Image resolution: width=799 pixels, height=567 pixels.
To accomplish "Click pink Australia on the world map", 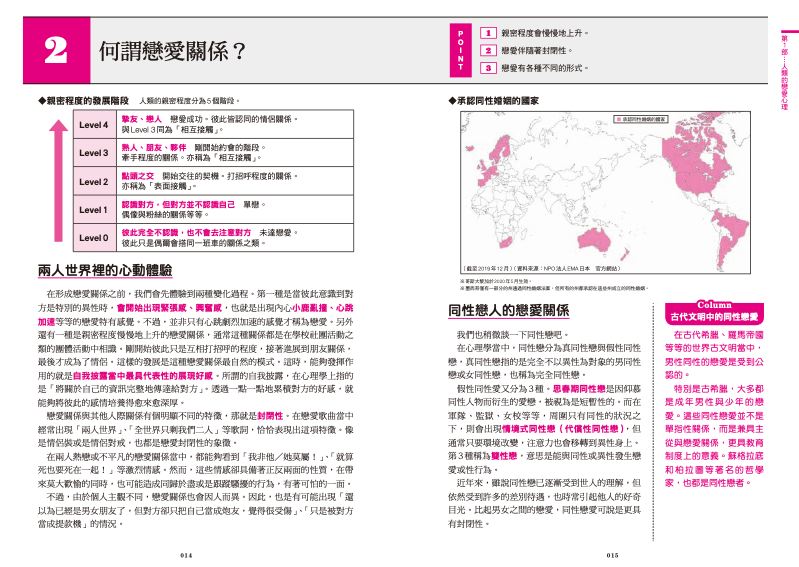I will [594, 238].
